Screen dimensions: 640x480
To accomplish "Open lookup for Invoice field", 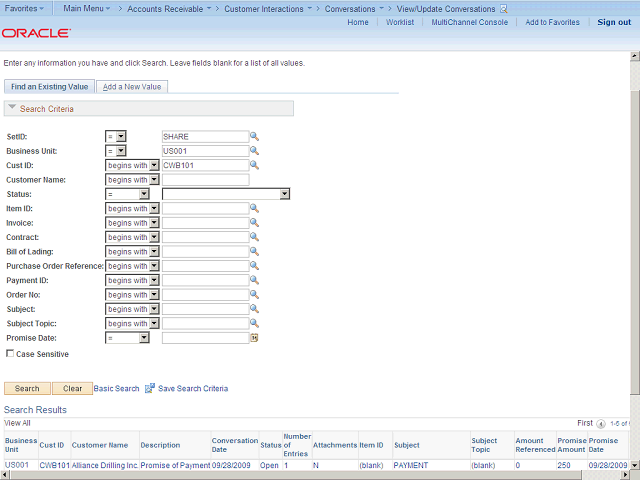I will point(254,222).
